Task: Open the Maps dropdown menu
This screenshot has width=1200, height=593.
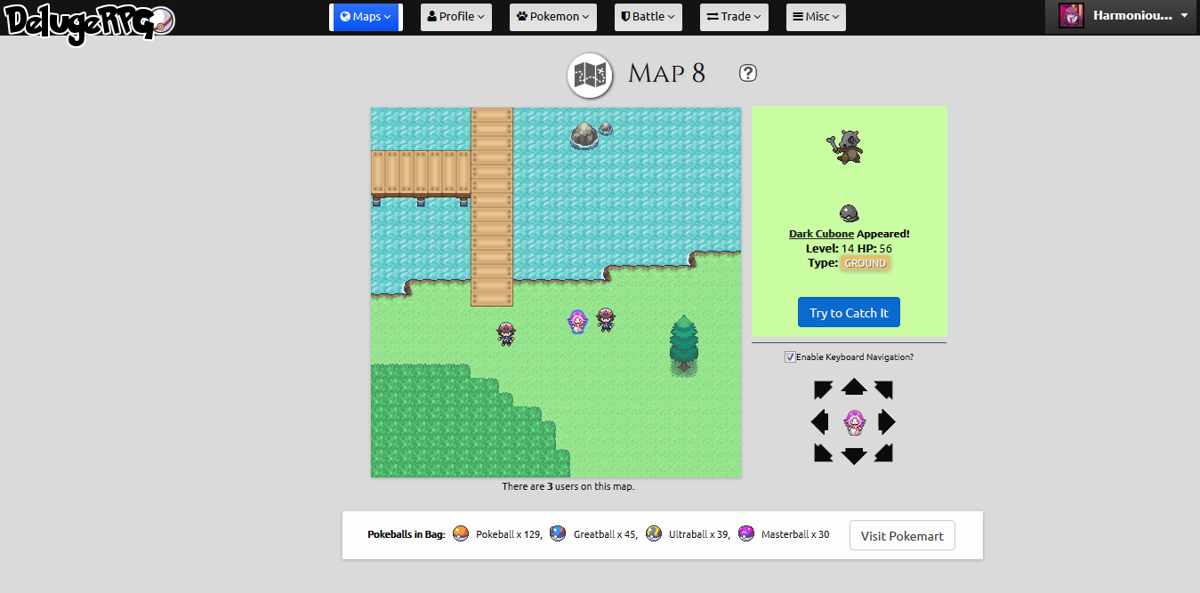Action: pos(366,17)
